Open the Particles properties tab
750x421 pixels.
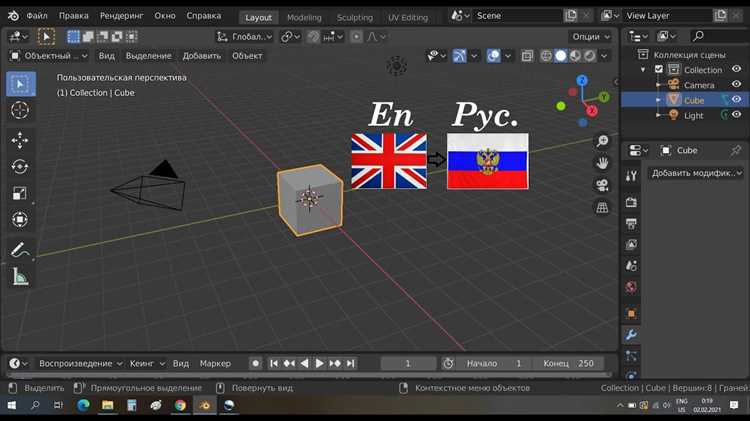(x=631, y=356)
